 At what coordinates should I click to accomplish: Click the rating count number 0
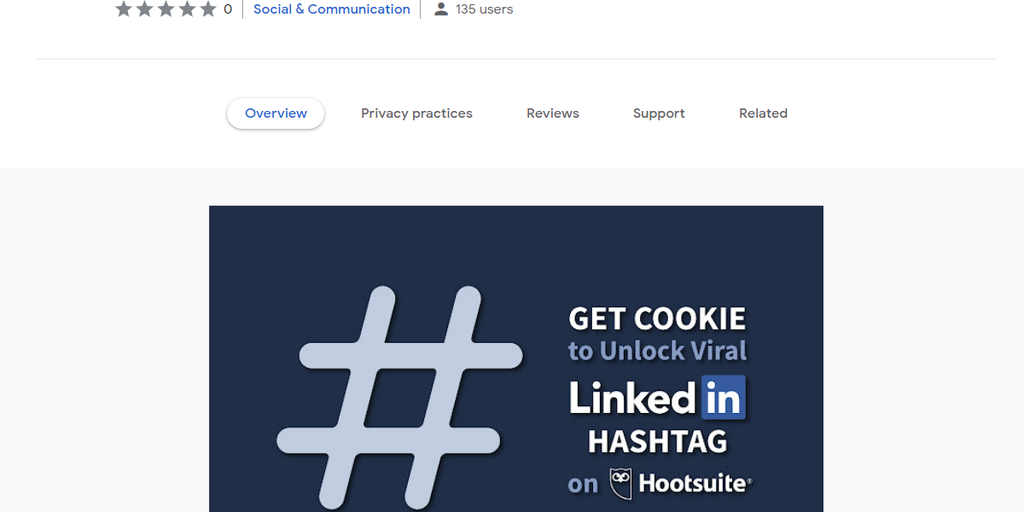pos(228,9)
